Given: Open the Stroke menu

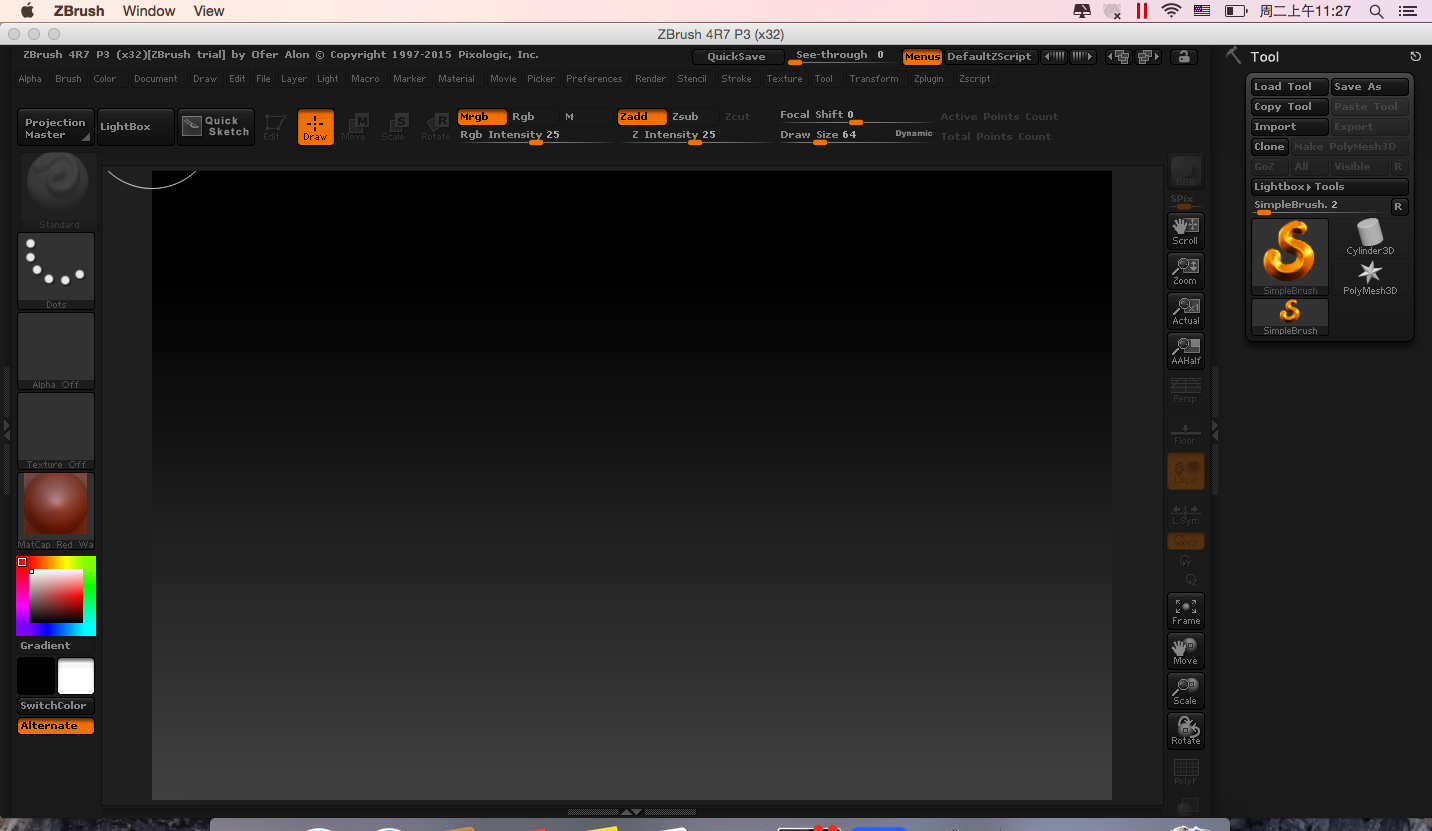Looking at the screenshot, I should (x=736, y=79).
